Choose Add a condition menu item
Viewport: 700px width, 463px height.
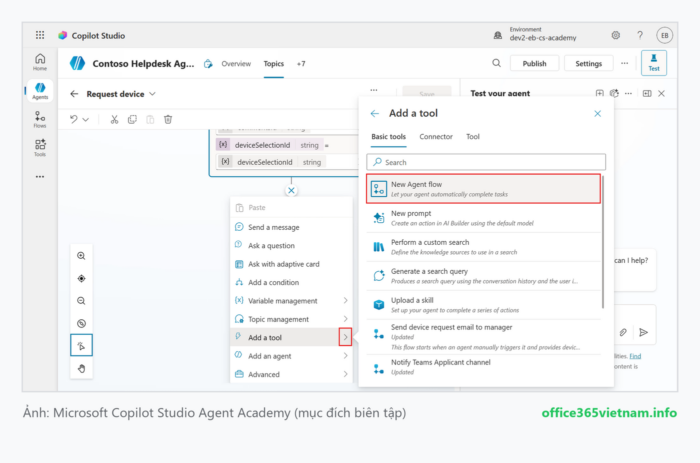point(291,282)
